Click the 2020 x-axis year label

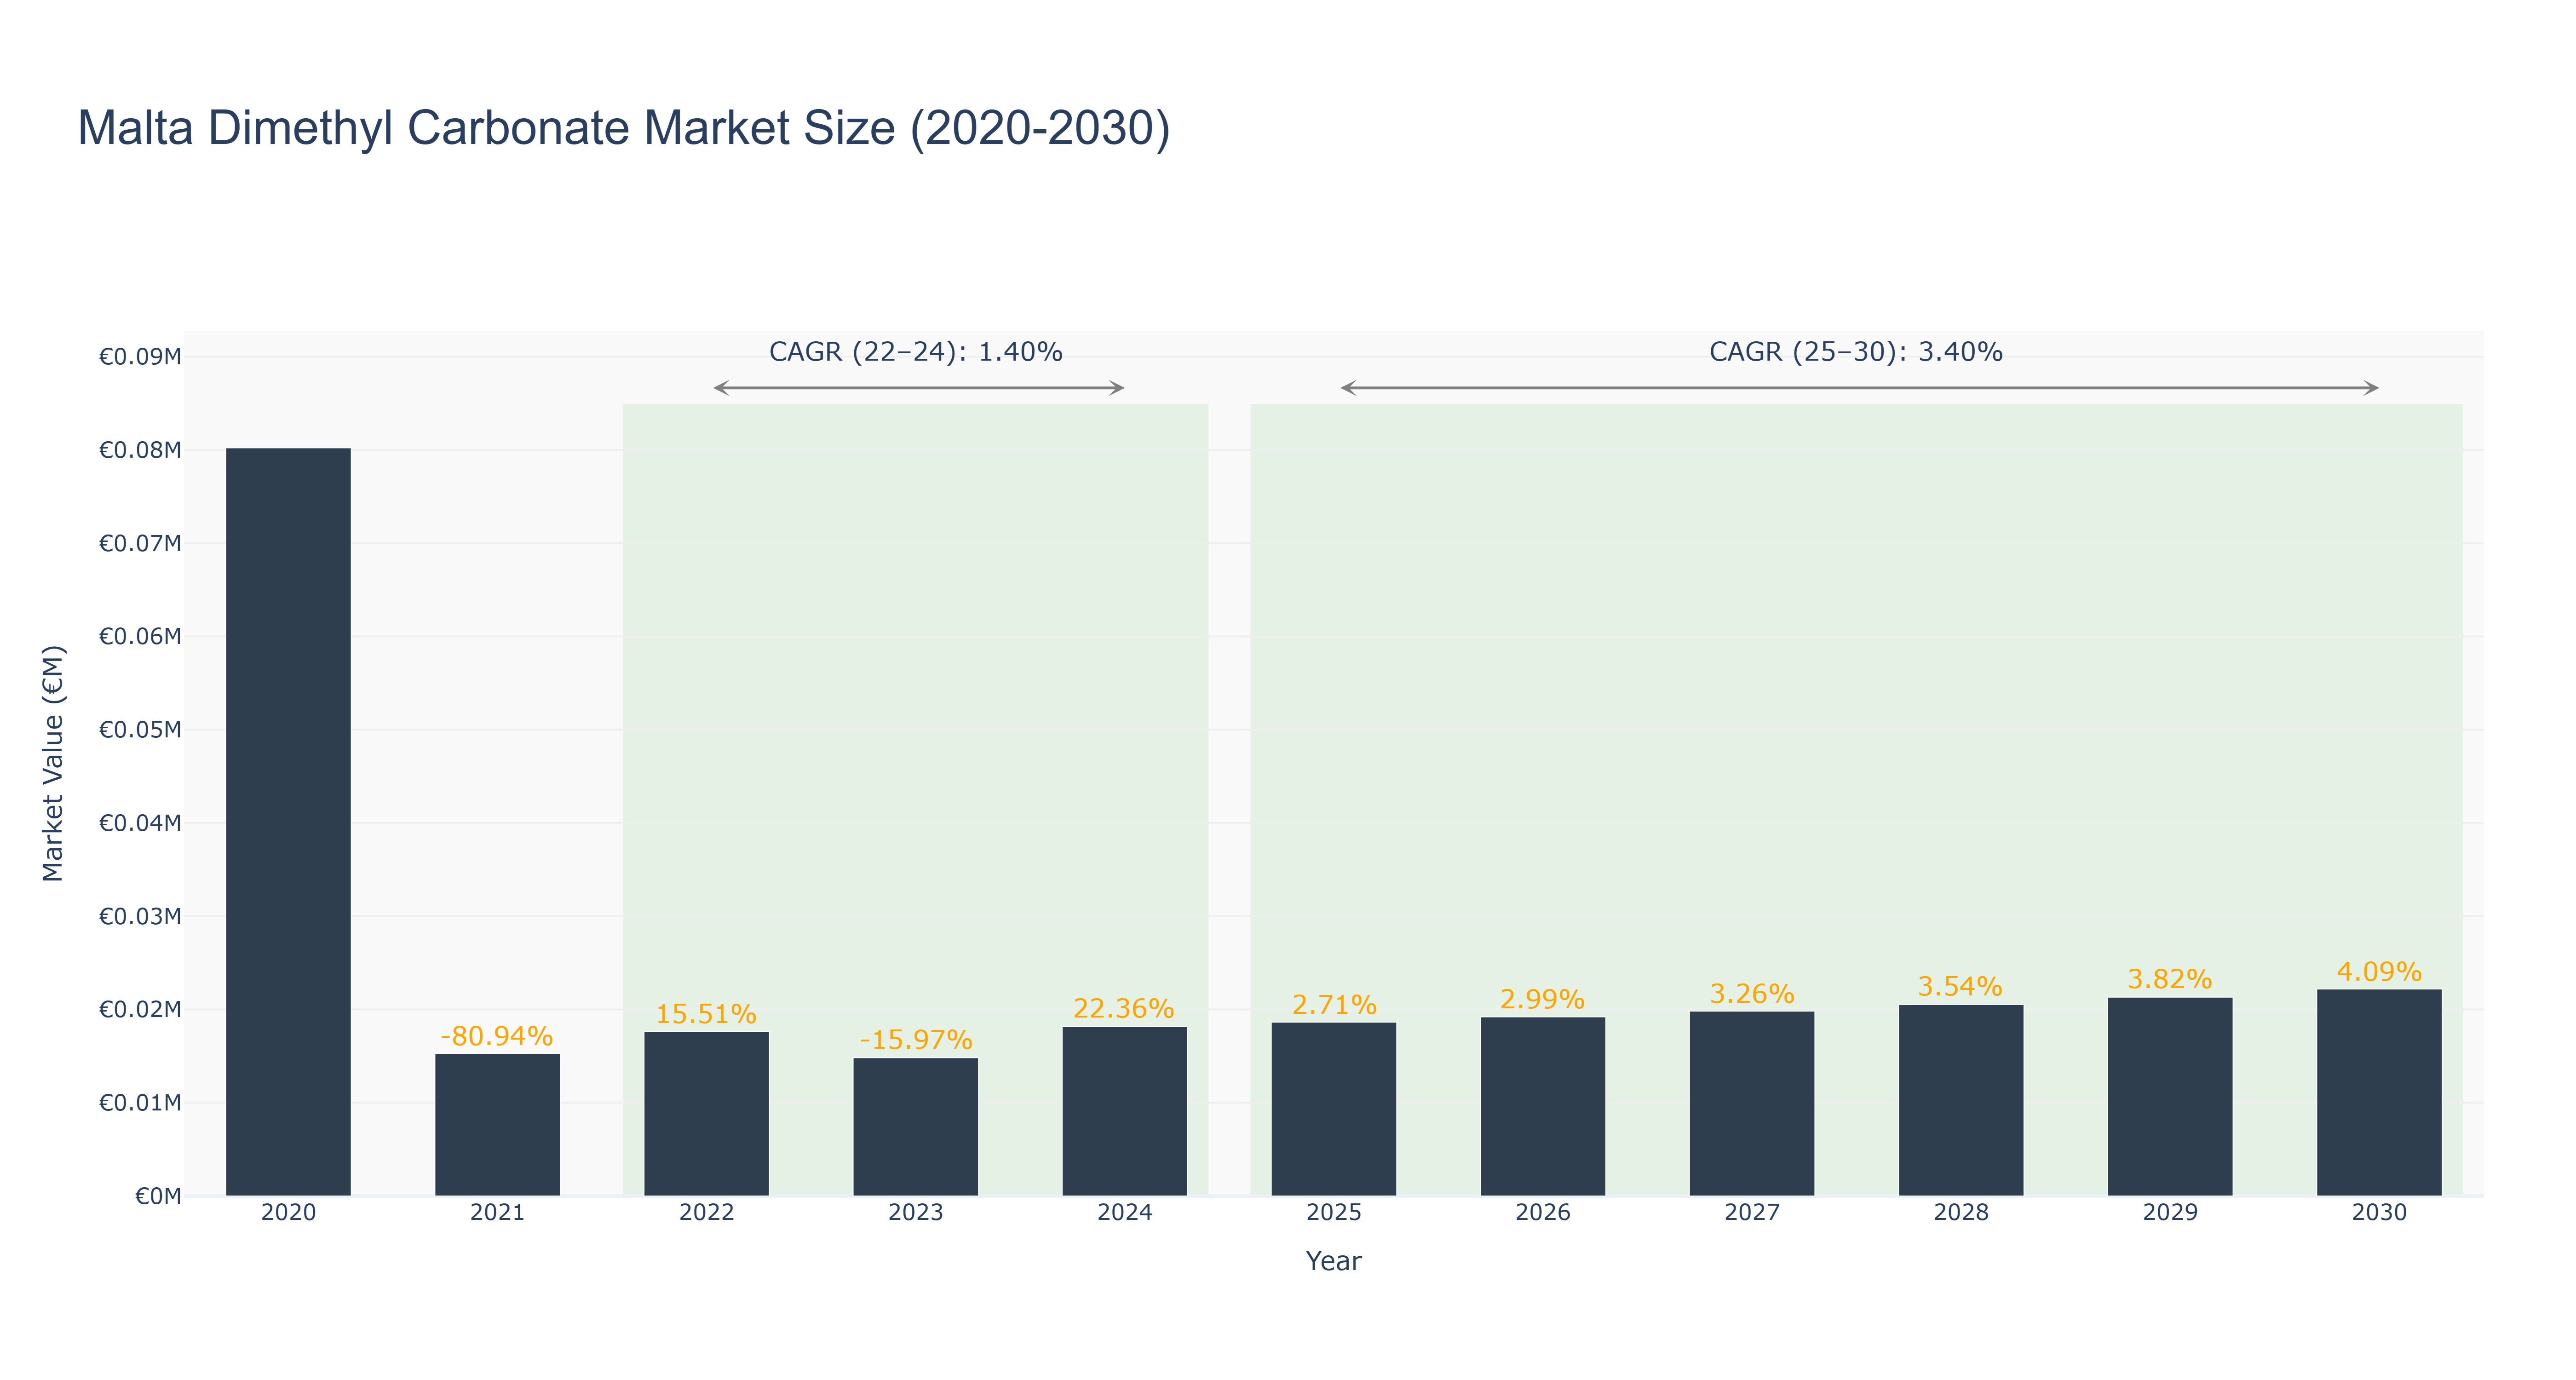point(288,1213)
